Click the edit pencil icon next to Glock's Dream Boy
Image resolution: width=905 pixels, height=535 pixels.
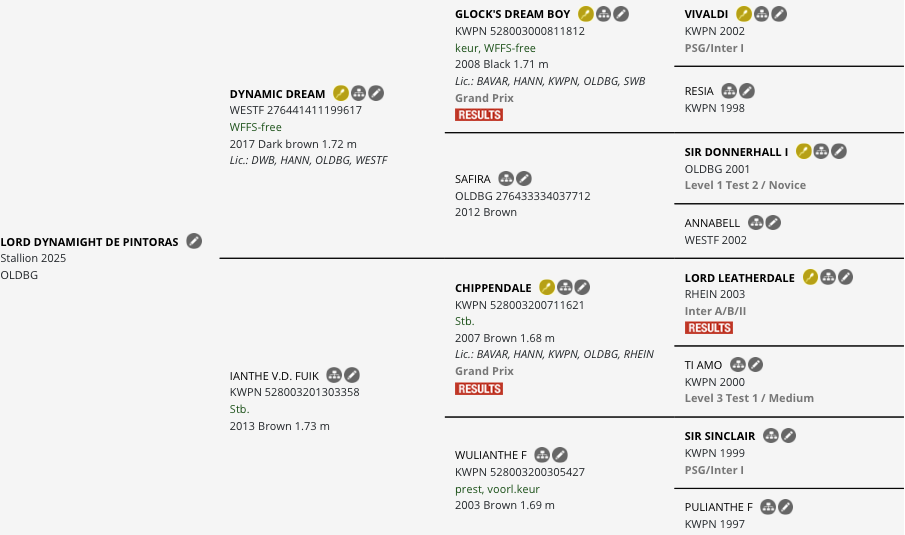click(621, 14)
